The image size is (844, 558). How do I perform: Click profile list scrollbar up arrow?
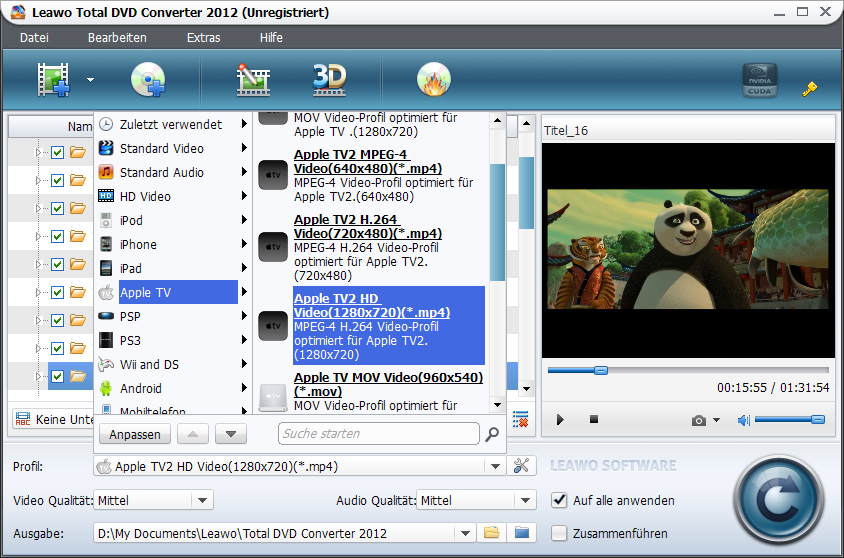497,120
